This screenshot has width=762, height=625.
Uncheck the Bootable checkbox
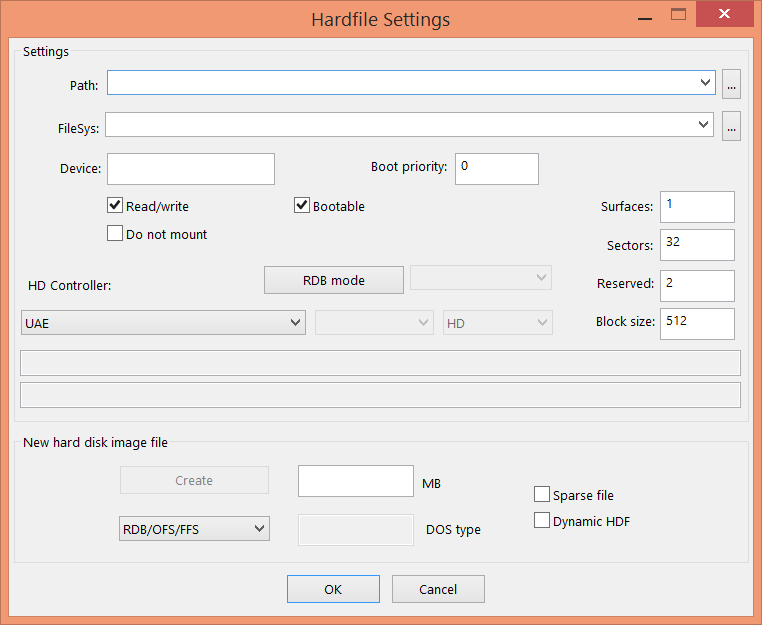302,206
